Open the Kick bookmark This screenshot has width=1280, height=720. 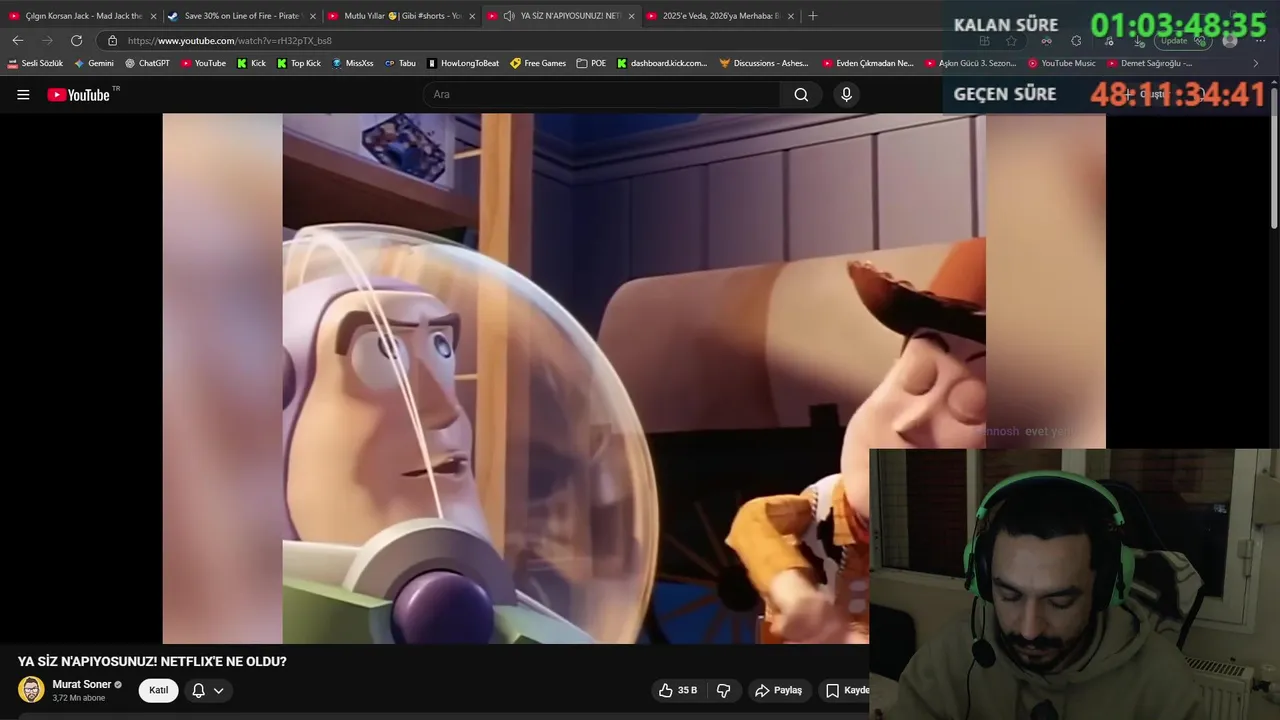pos(251,63)
